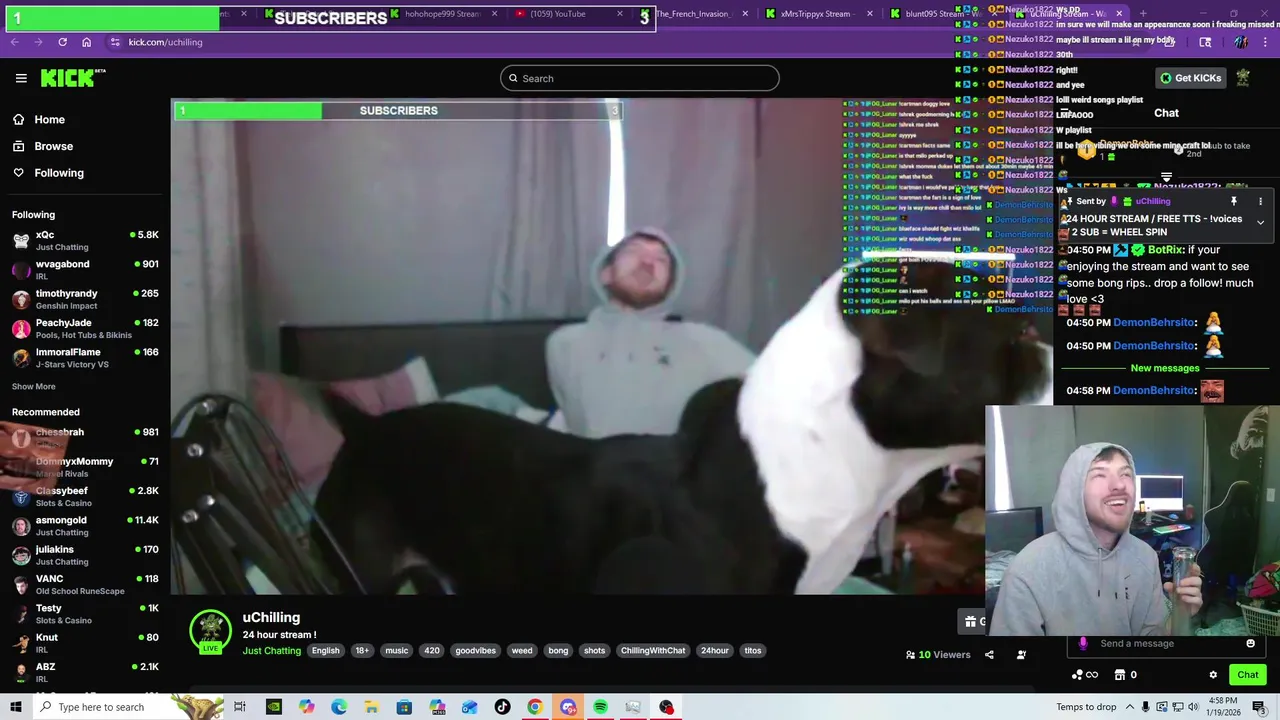Screen dimensions: 1280x720
Task: Click DemonBehrsito username at 04:58 PM
Action: click(x=1155, y=391)
